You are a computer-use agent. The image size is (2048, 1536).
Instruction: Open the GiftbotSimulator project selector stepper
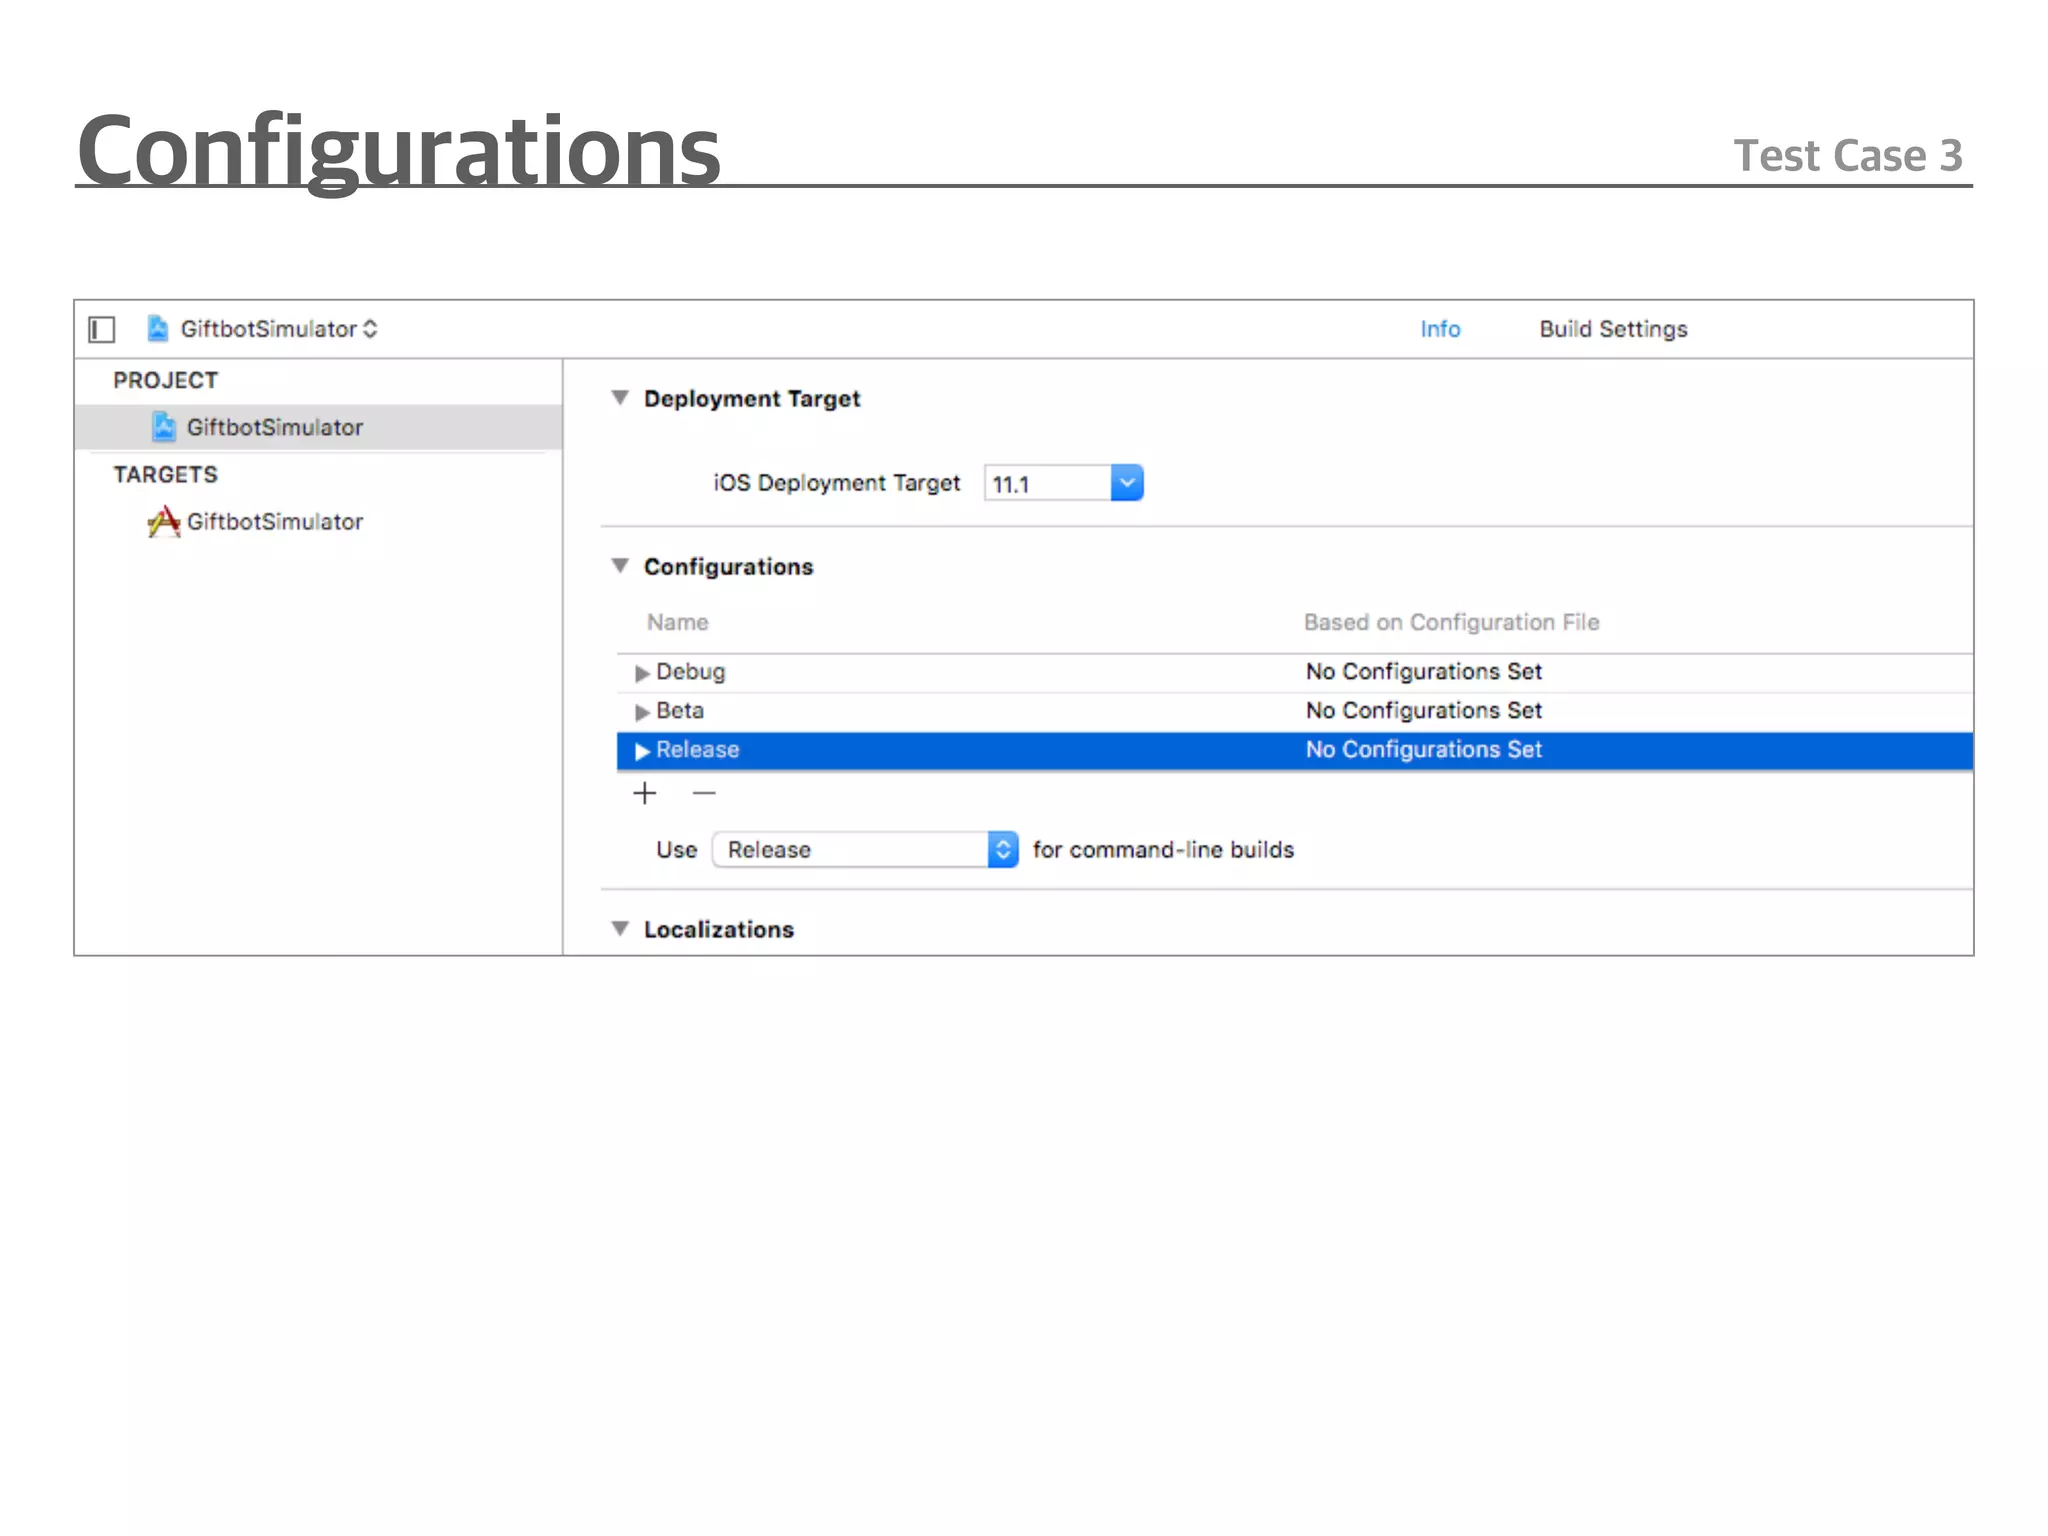point(370,329)
